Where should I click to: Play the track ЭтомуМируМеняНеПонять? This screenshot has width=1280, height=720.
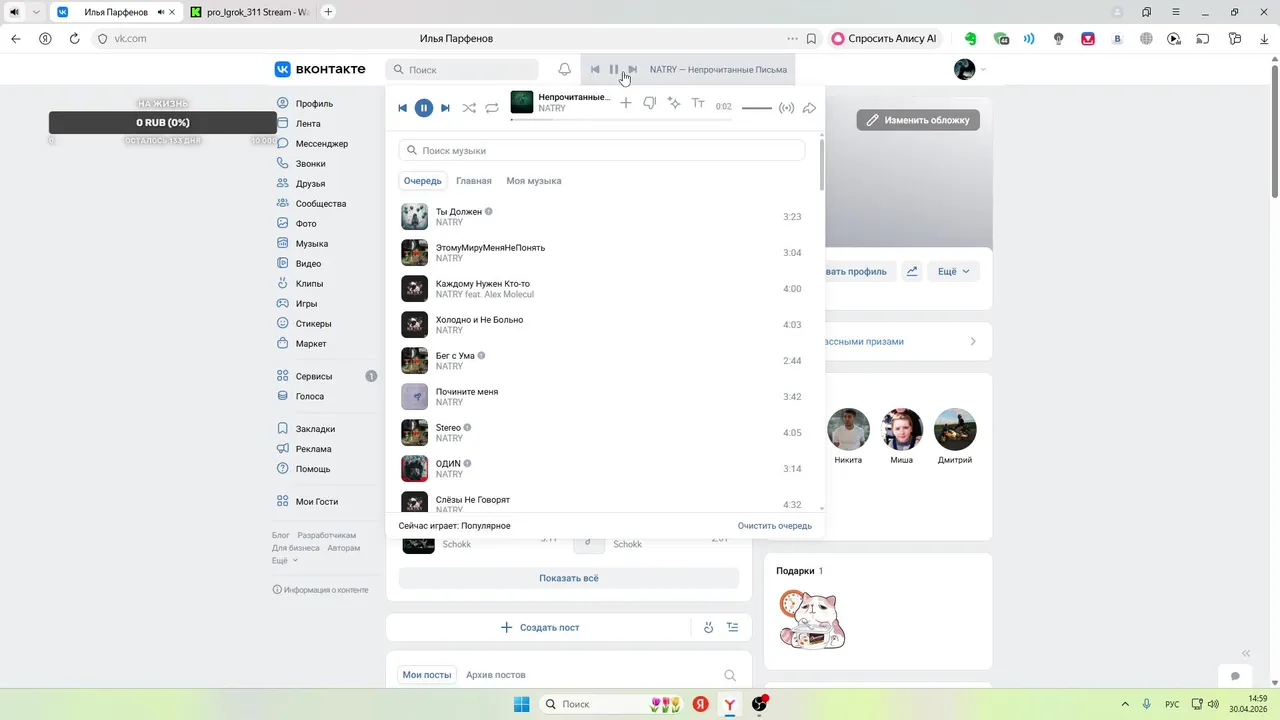[x=604, y=253]
